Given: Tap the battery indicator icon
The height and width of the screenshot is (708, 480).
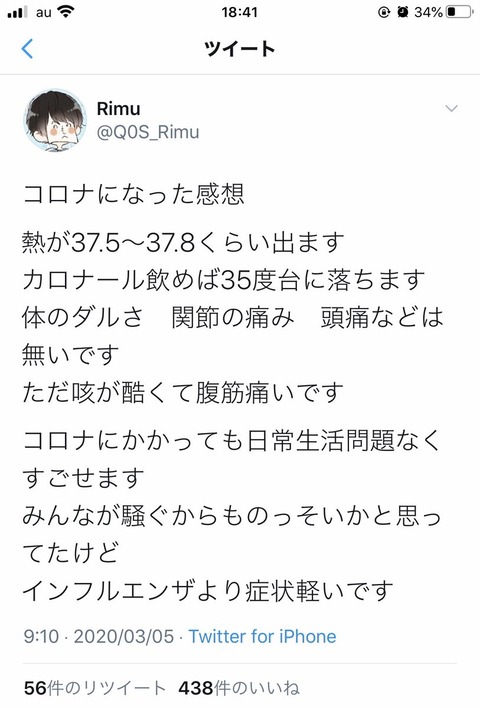Looking at the screenshot, I should [460, 12].
